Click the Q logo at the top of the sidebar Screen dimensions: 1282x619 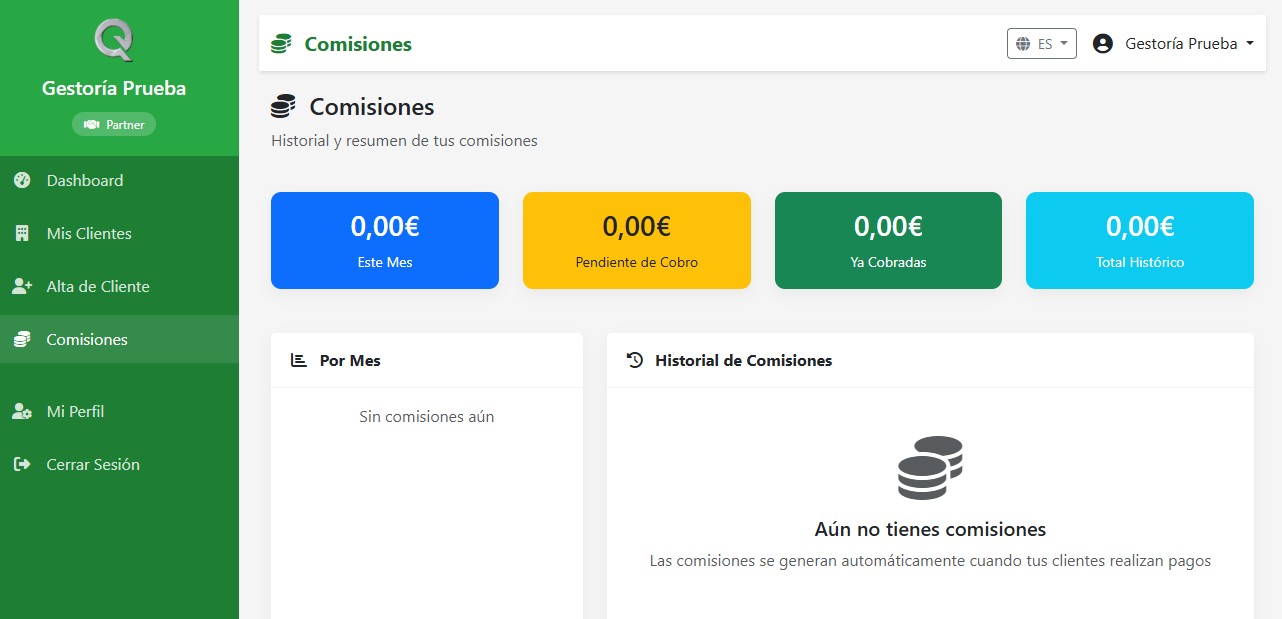coord(113,40)
